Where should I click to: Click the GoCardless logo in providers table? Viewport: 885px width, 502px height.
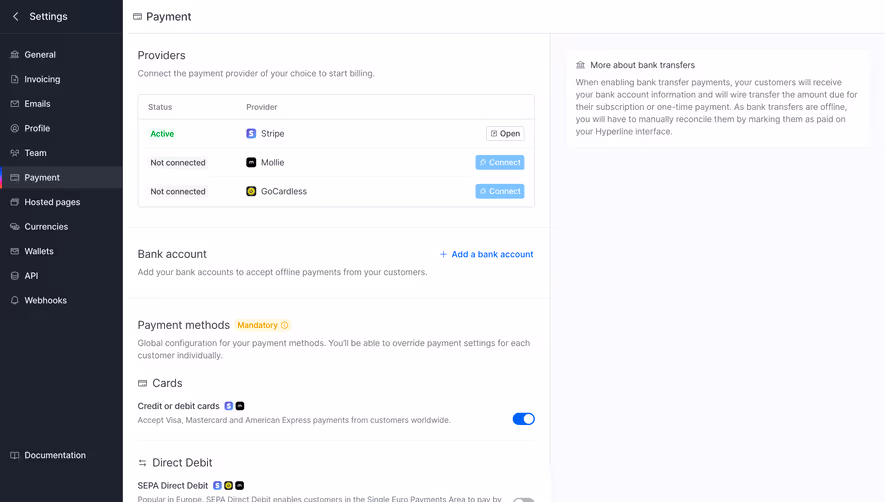251,191
